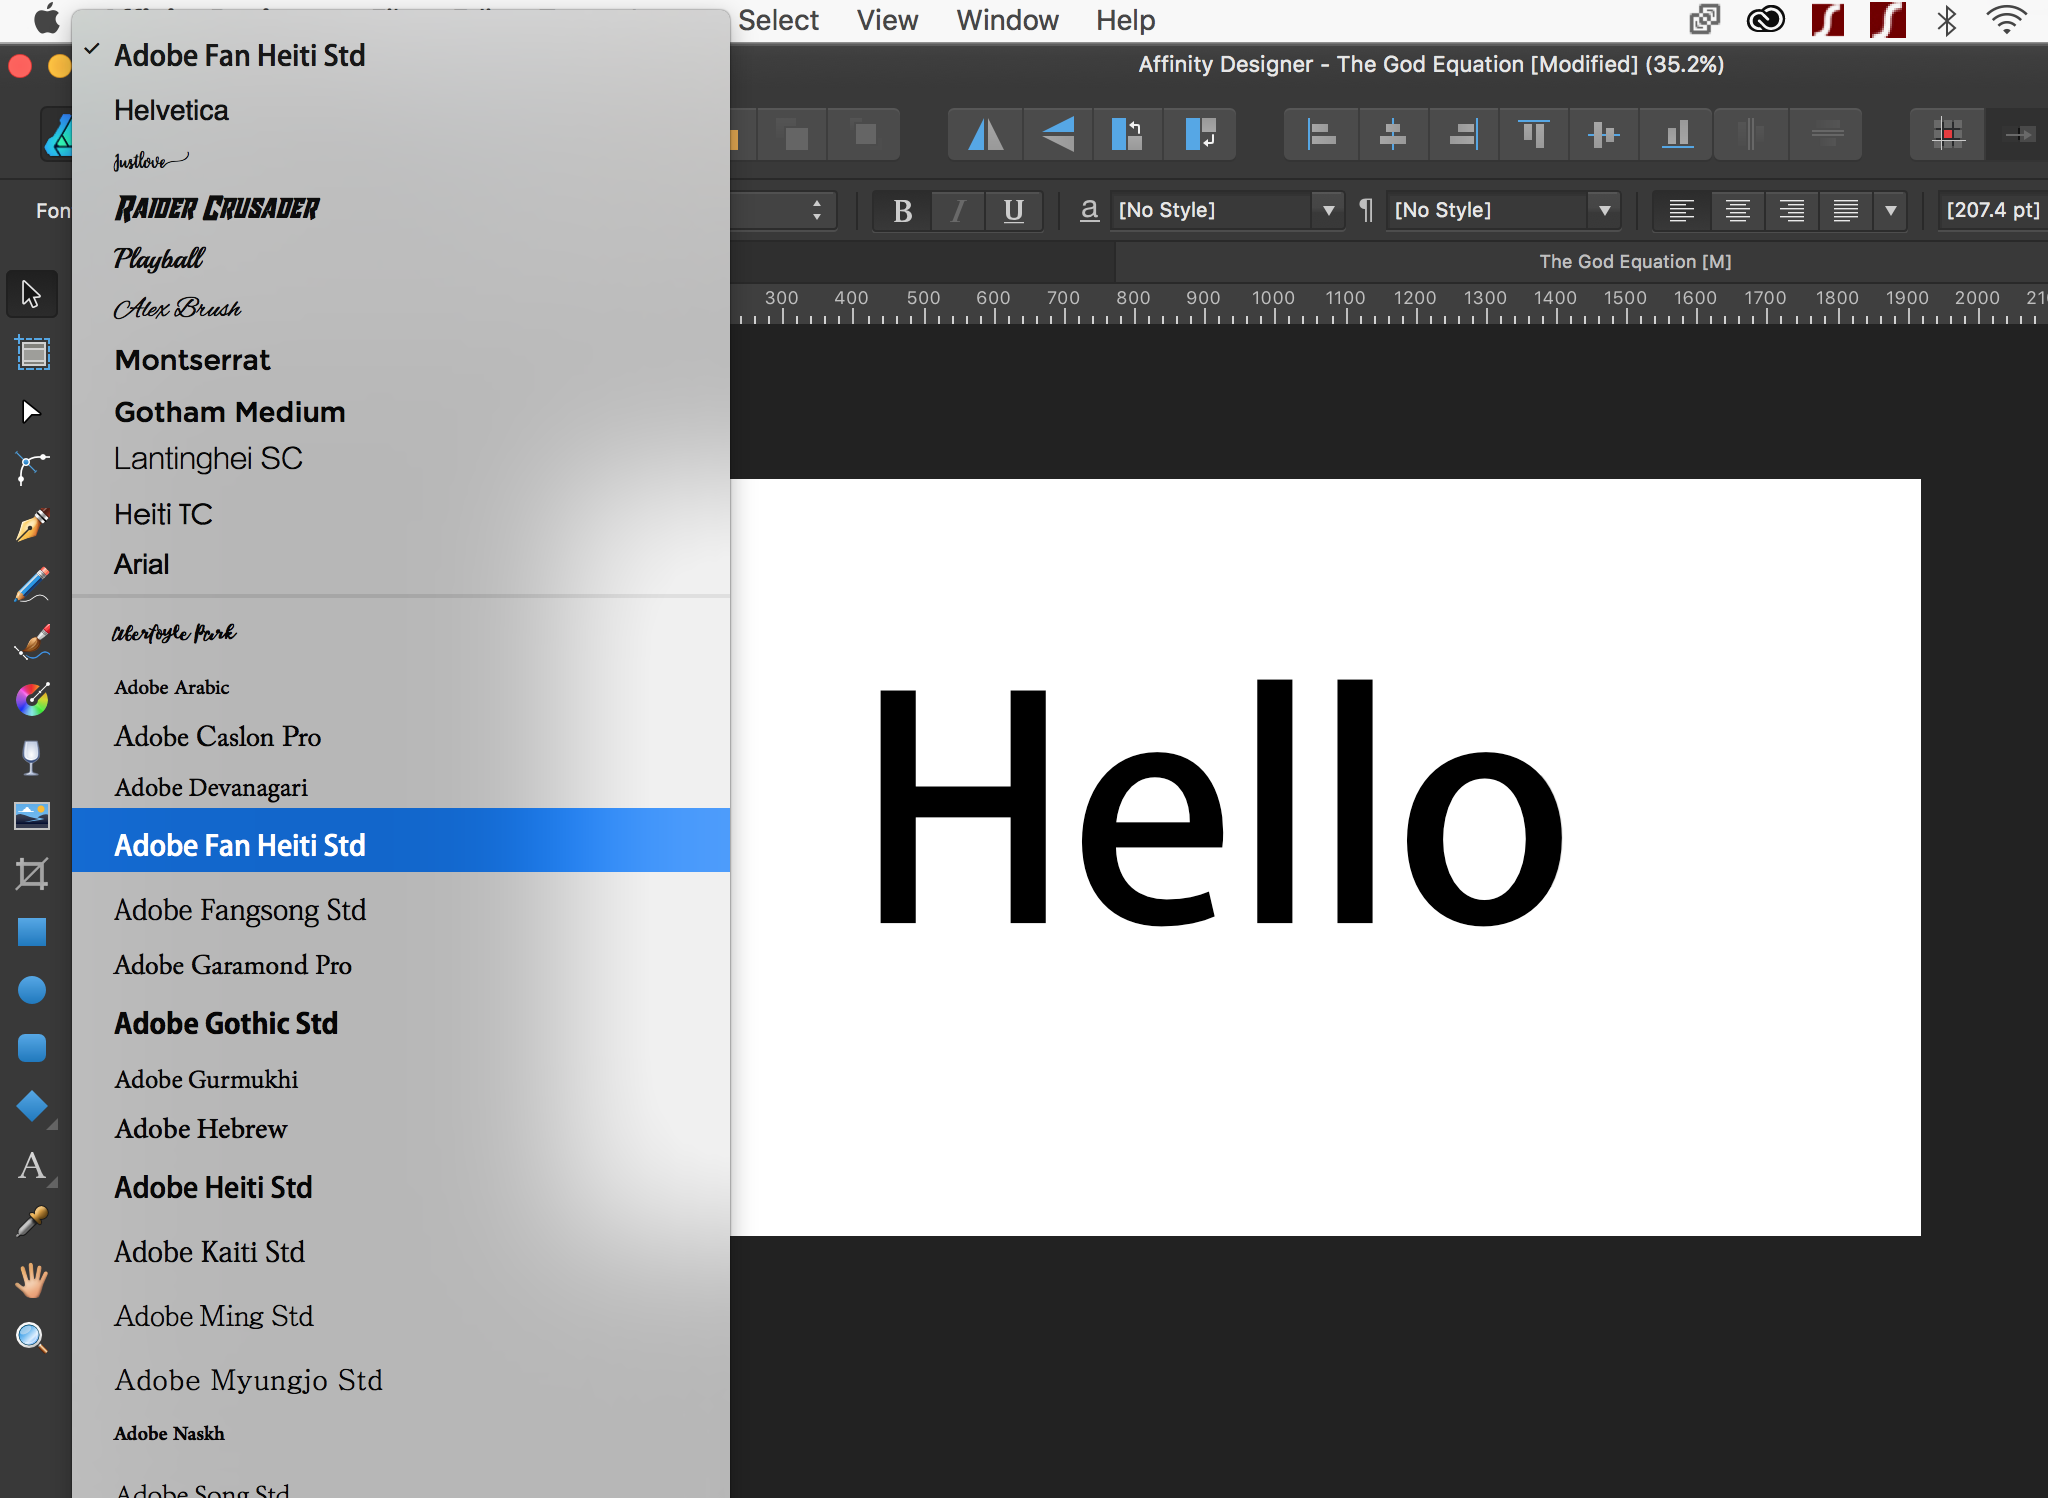Click Align Right toolbar icon
The width and height of the screenshot is (2048, 1498).
tap(1463, 134)
